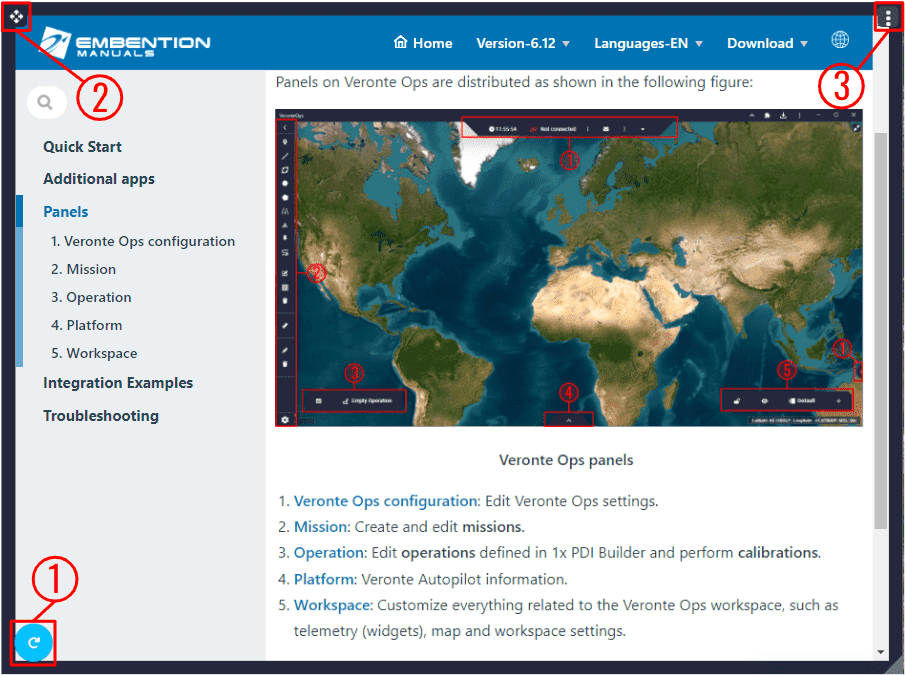Open the Version-6.12 dropdown

pos(523,43)
